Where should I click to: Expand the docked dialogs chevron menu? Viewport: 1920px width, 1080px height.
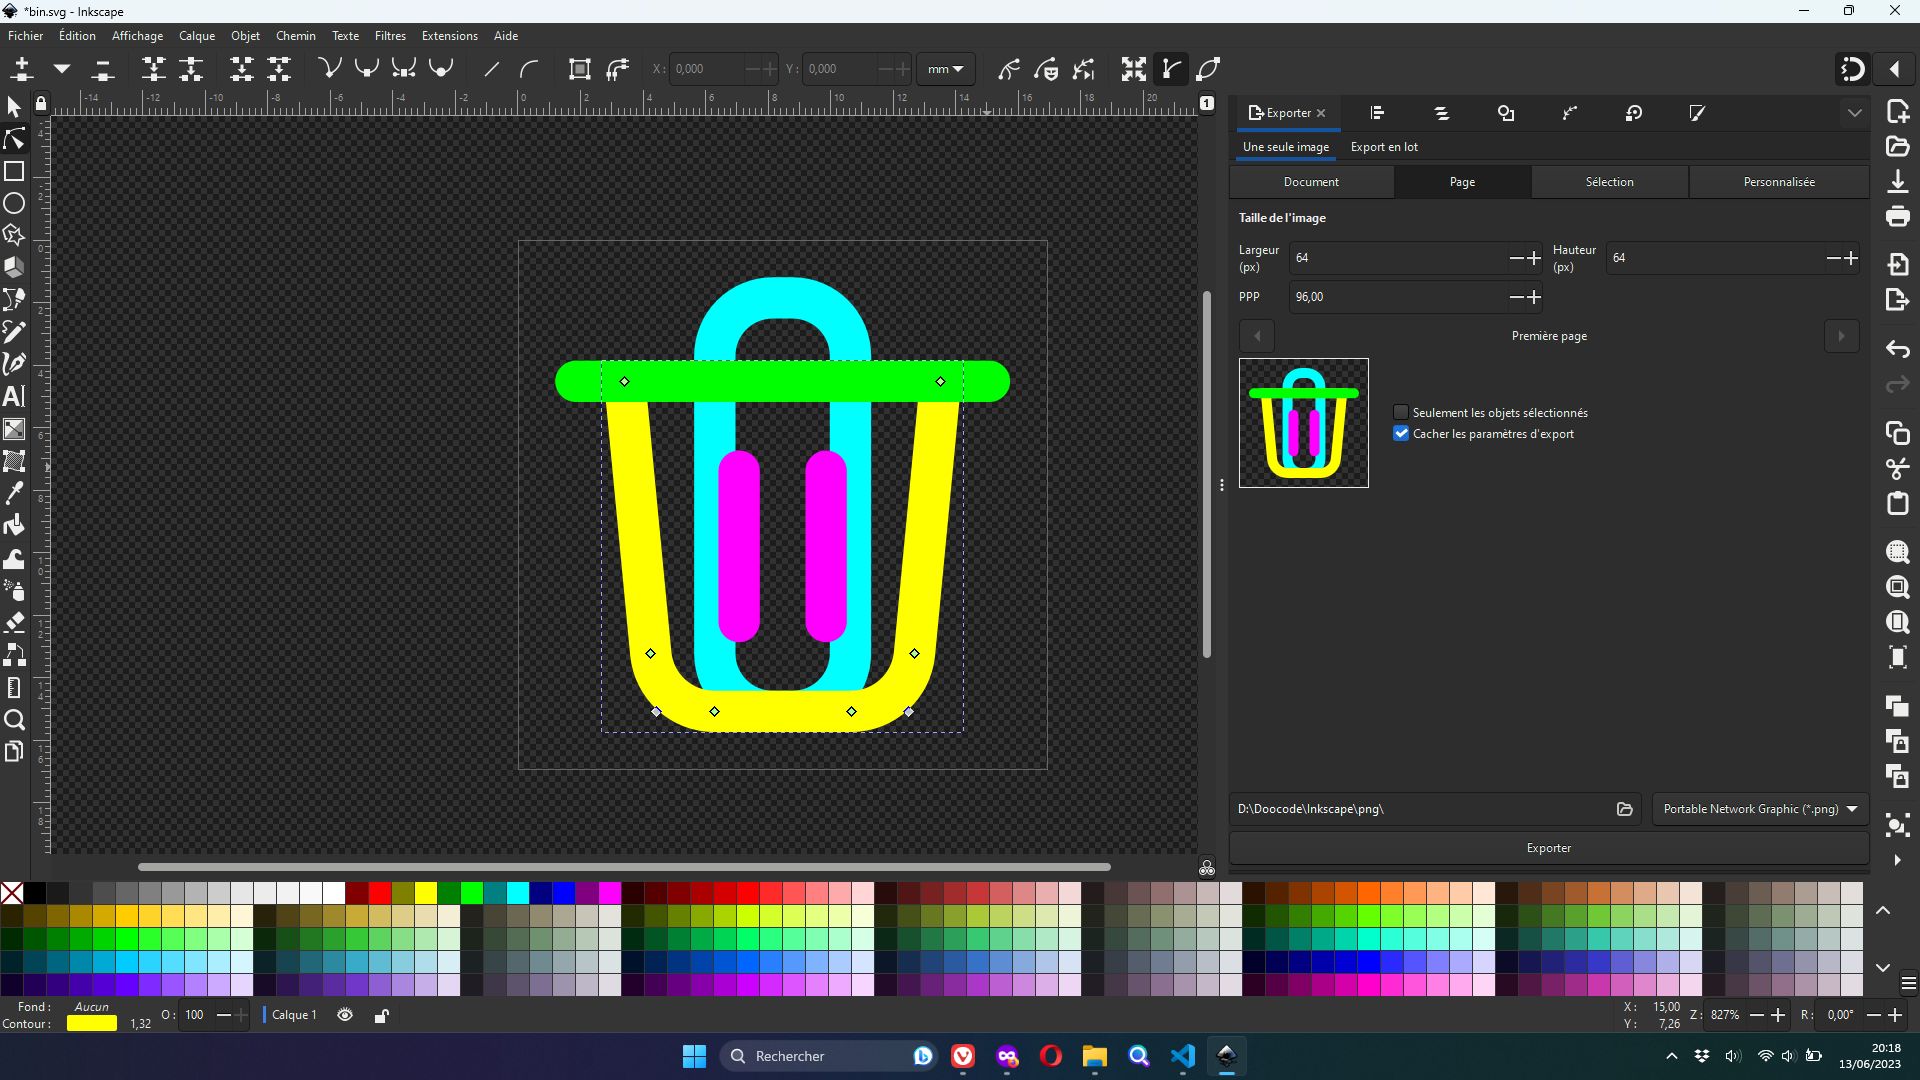[x=1855, y=113]
